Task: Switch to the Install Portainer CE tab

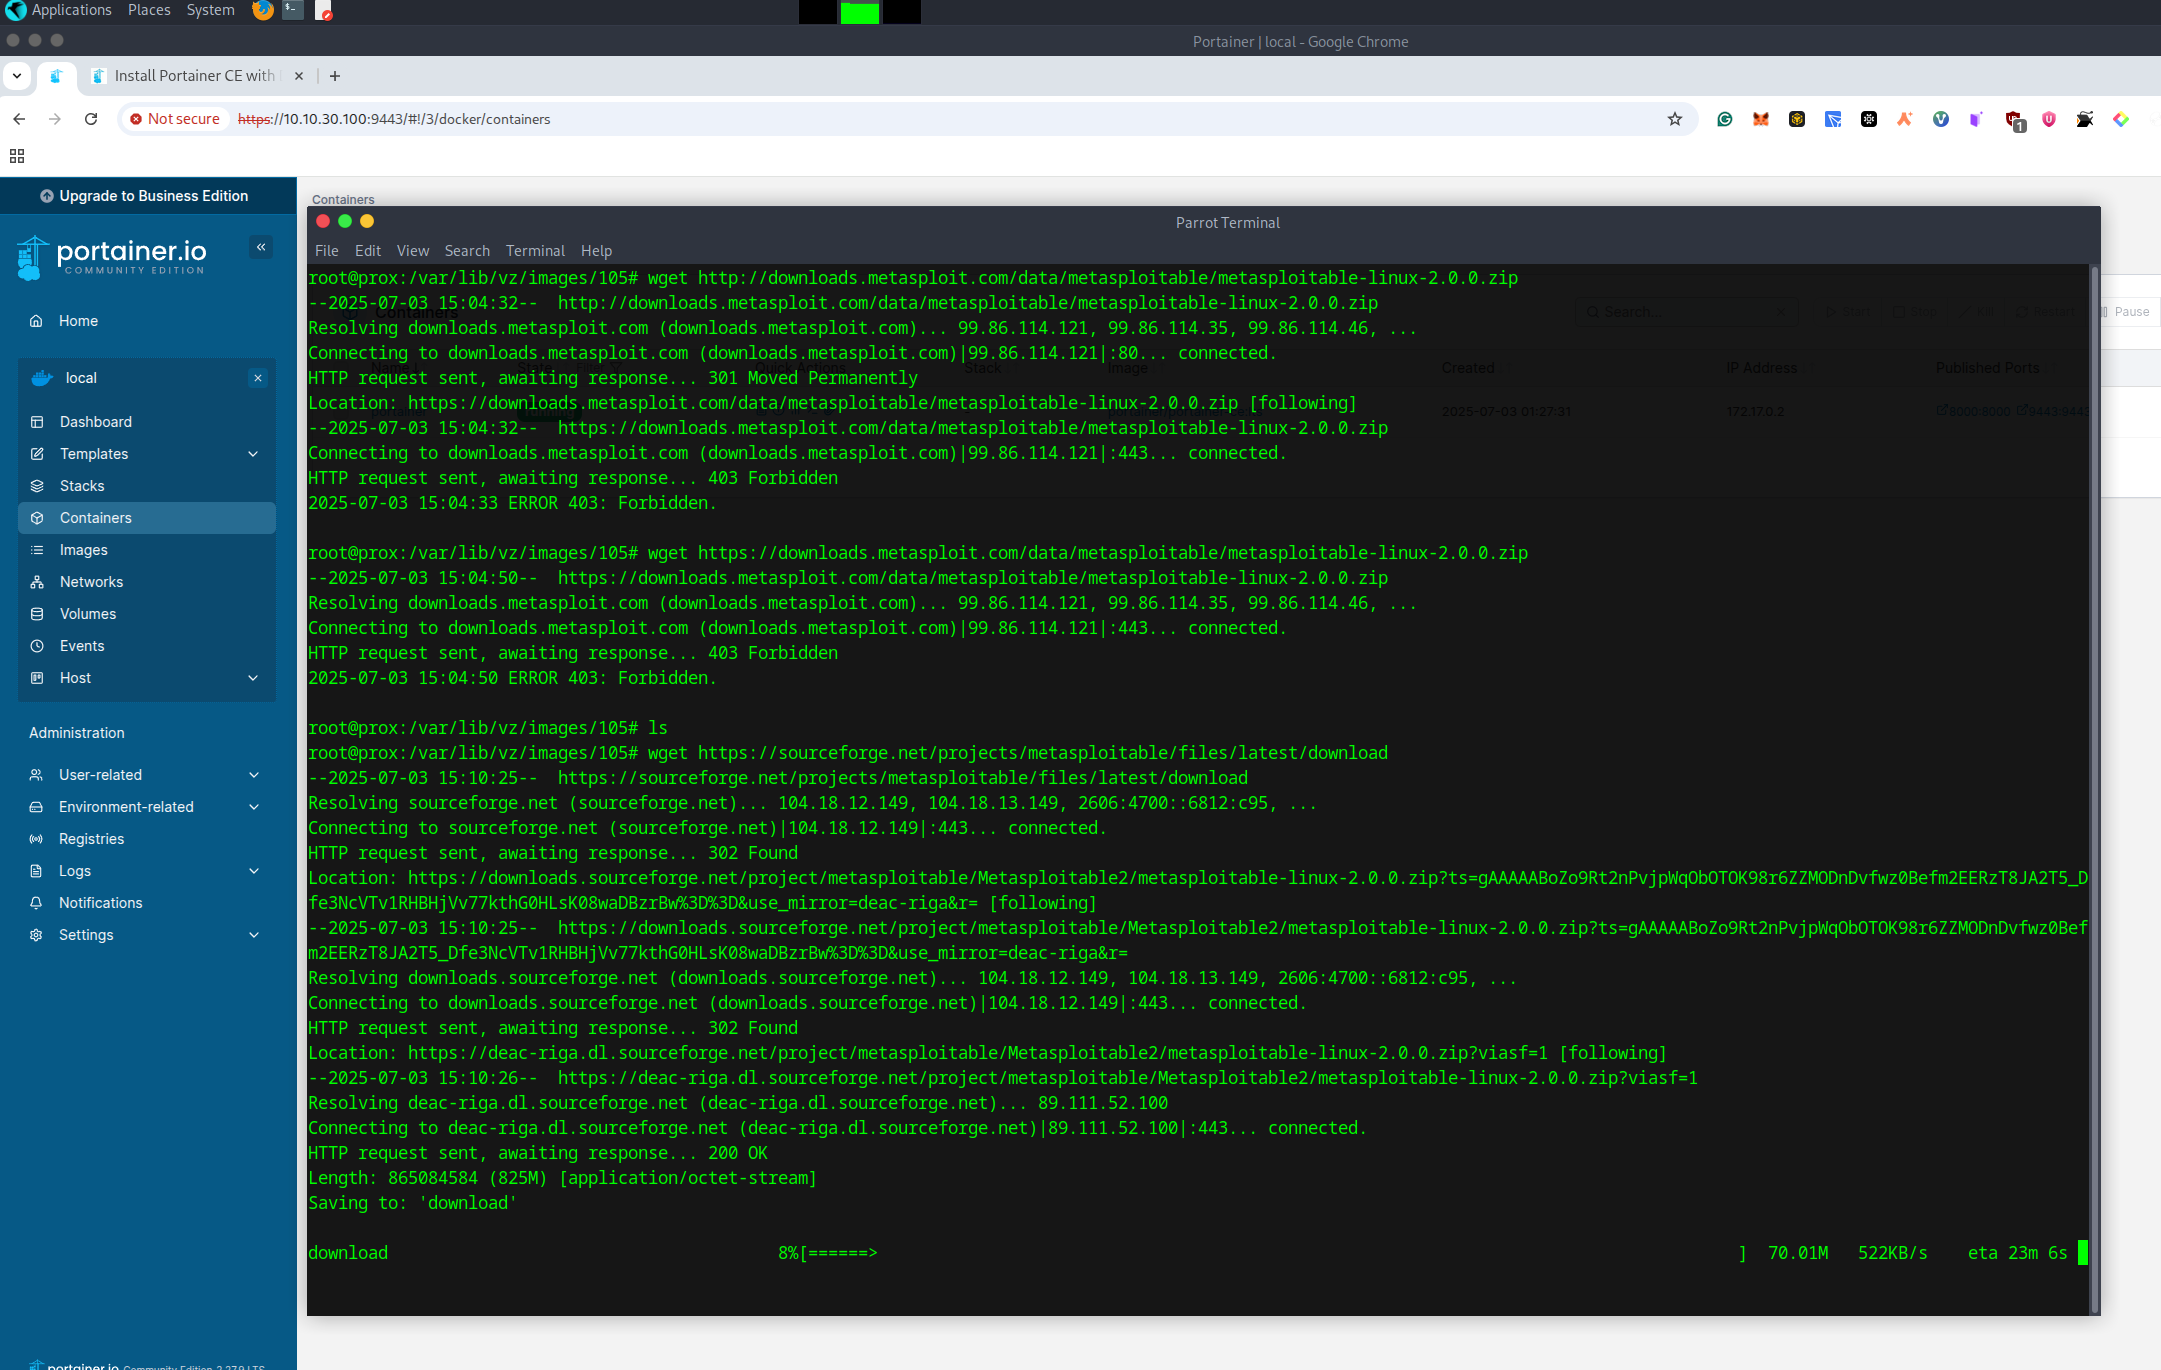Action: [x=193, y=75]
